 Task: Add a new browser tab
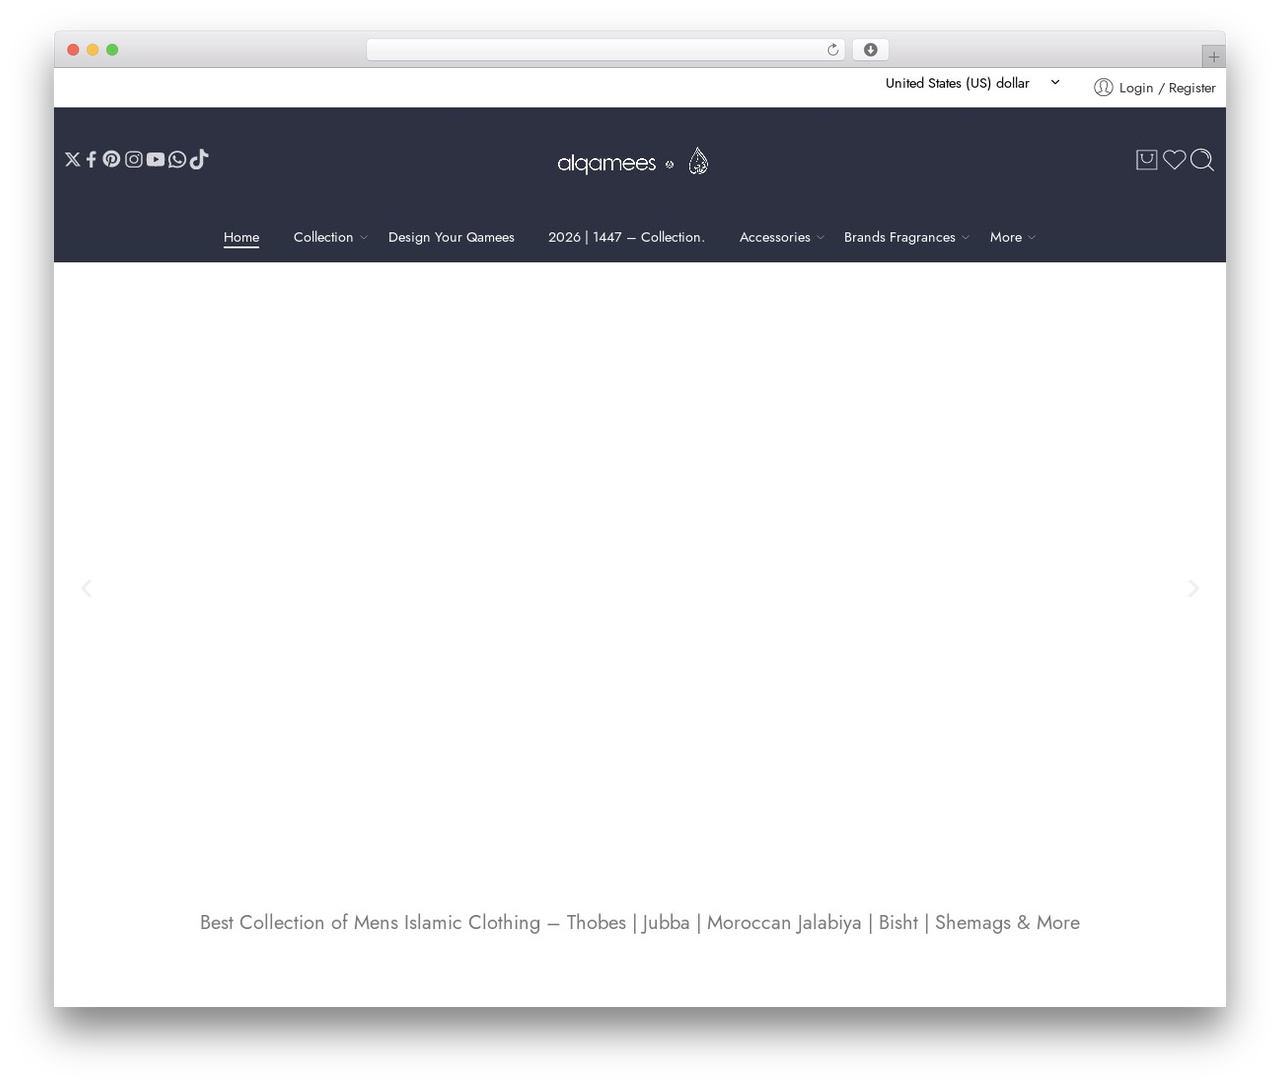pyautogui.click(x=1214, y=56)
